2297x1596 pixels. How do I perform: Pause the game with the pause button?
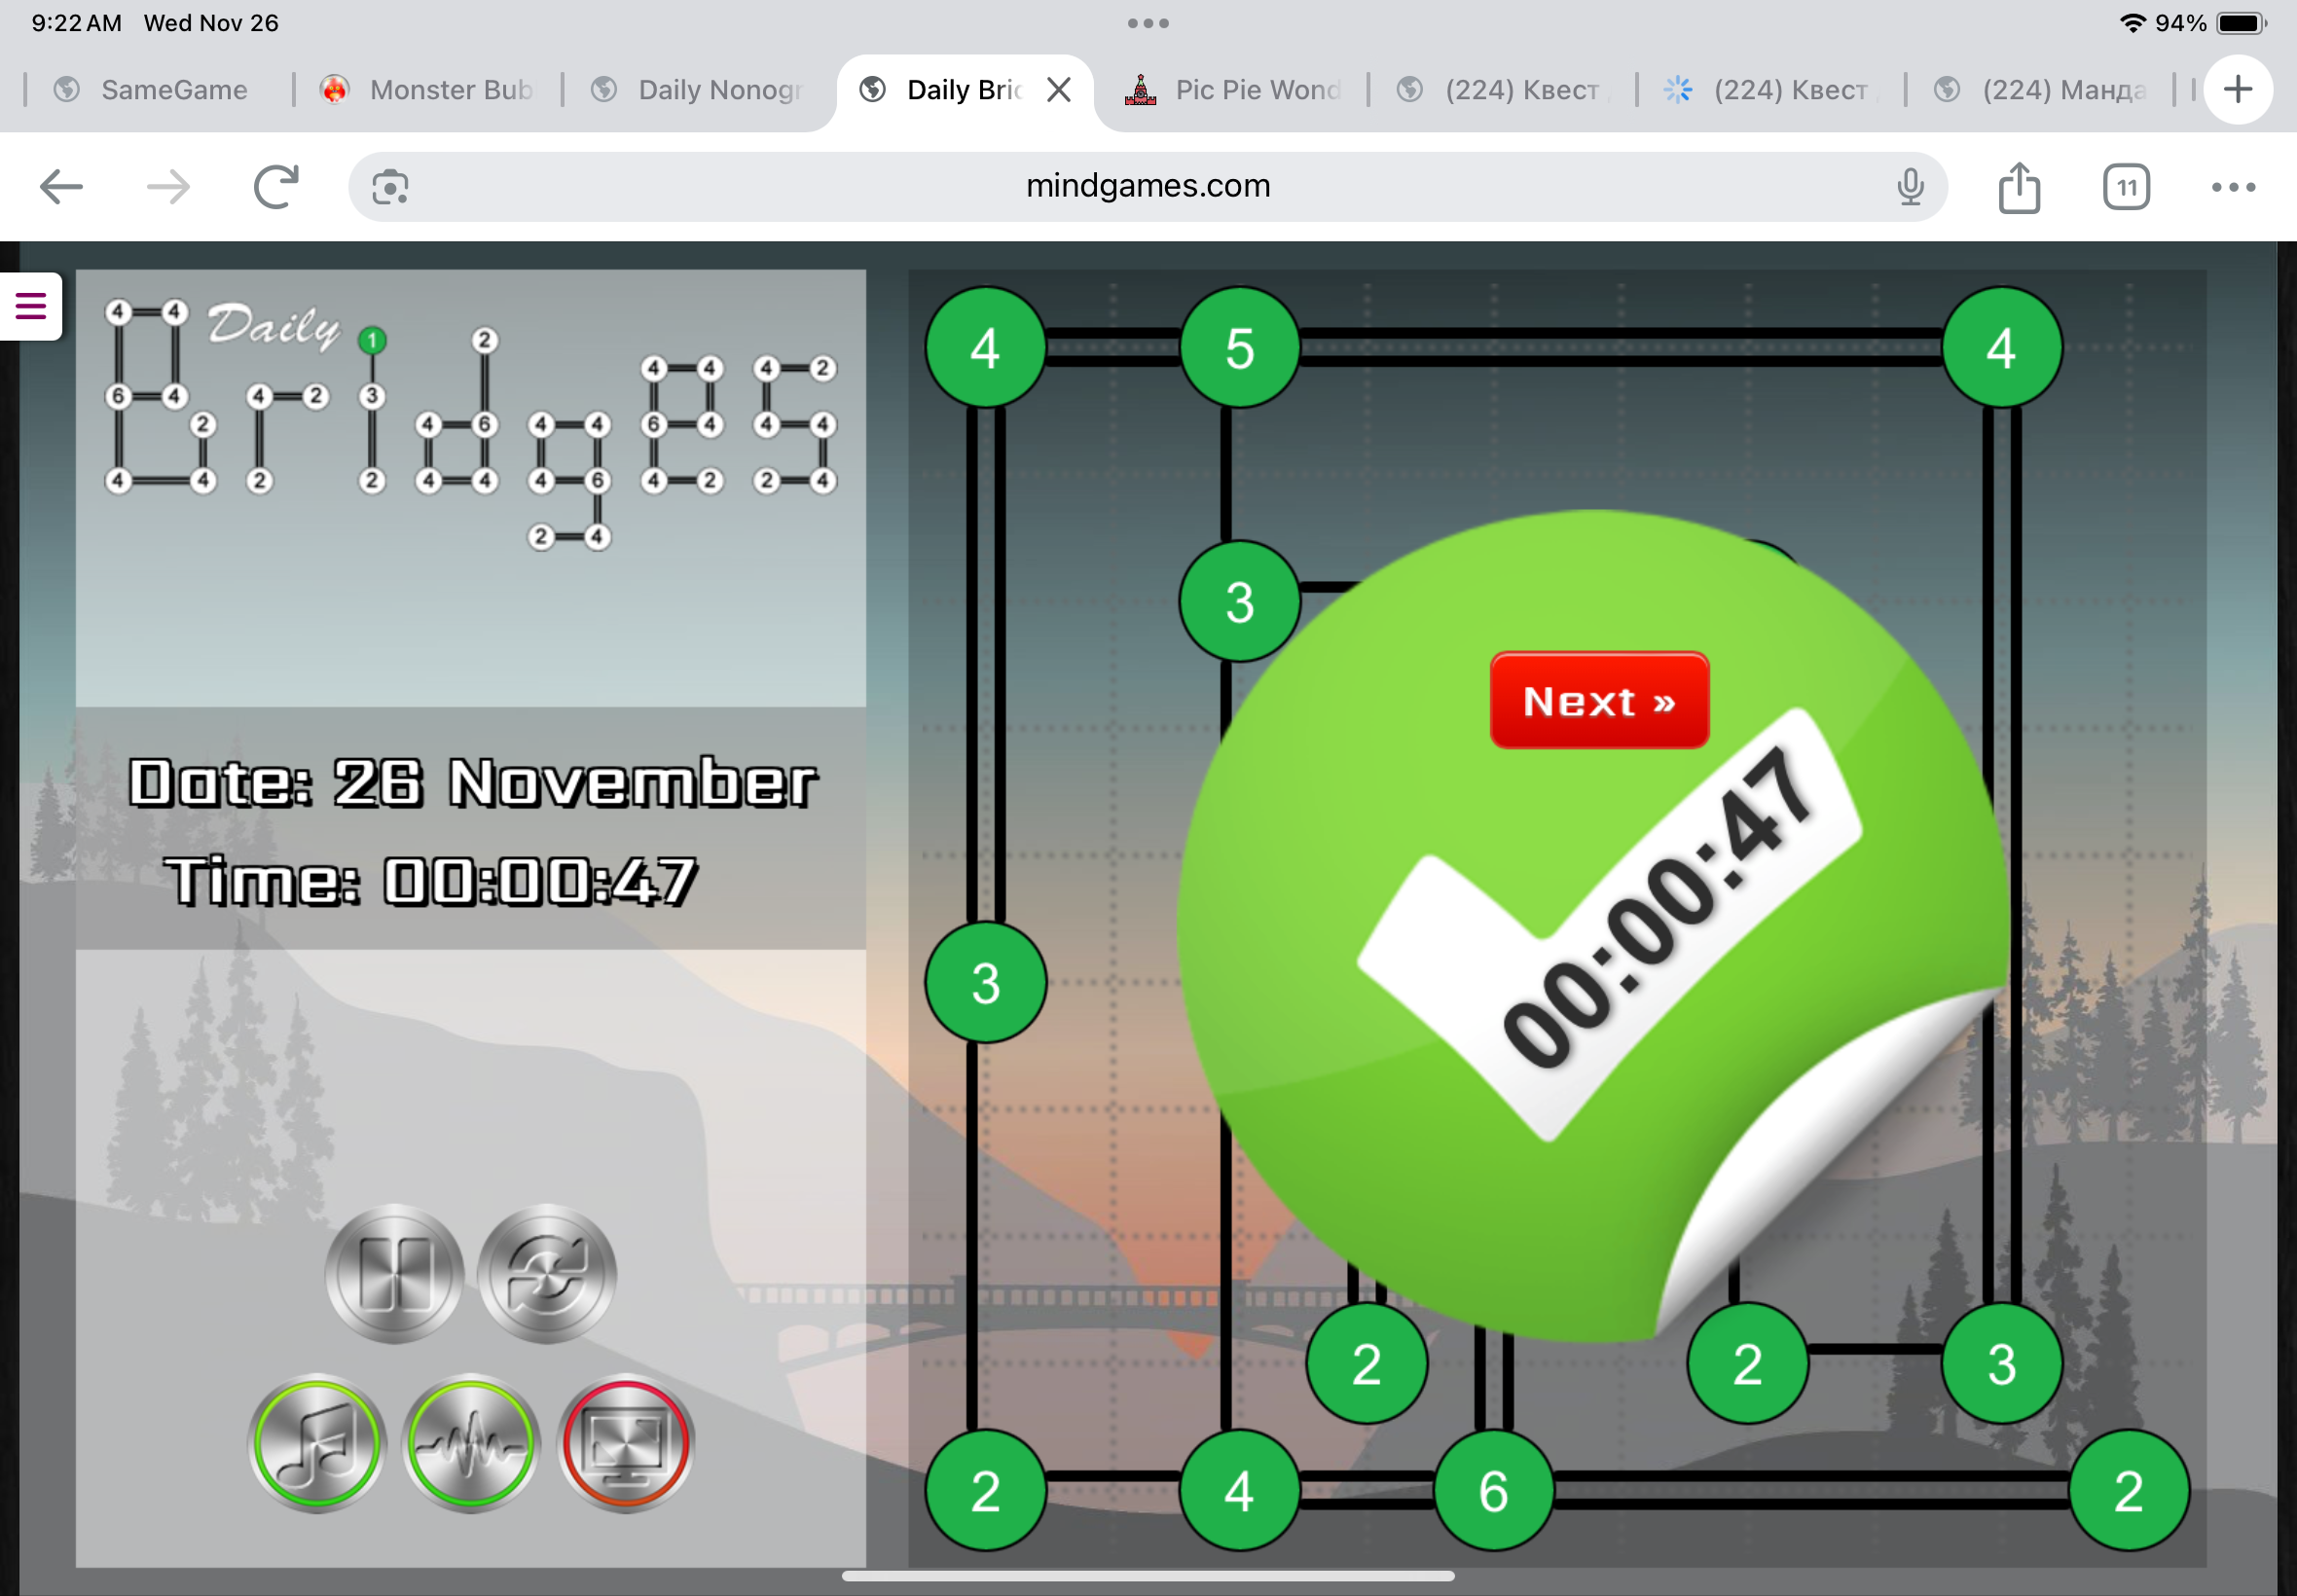(x=394, y=1273)
